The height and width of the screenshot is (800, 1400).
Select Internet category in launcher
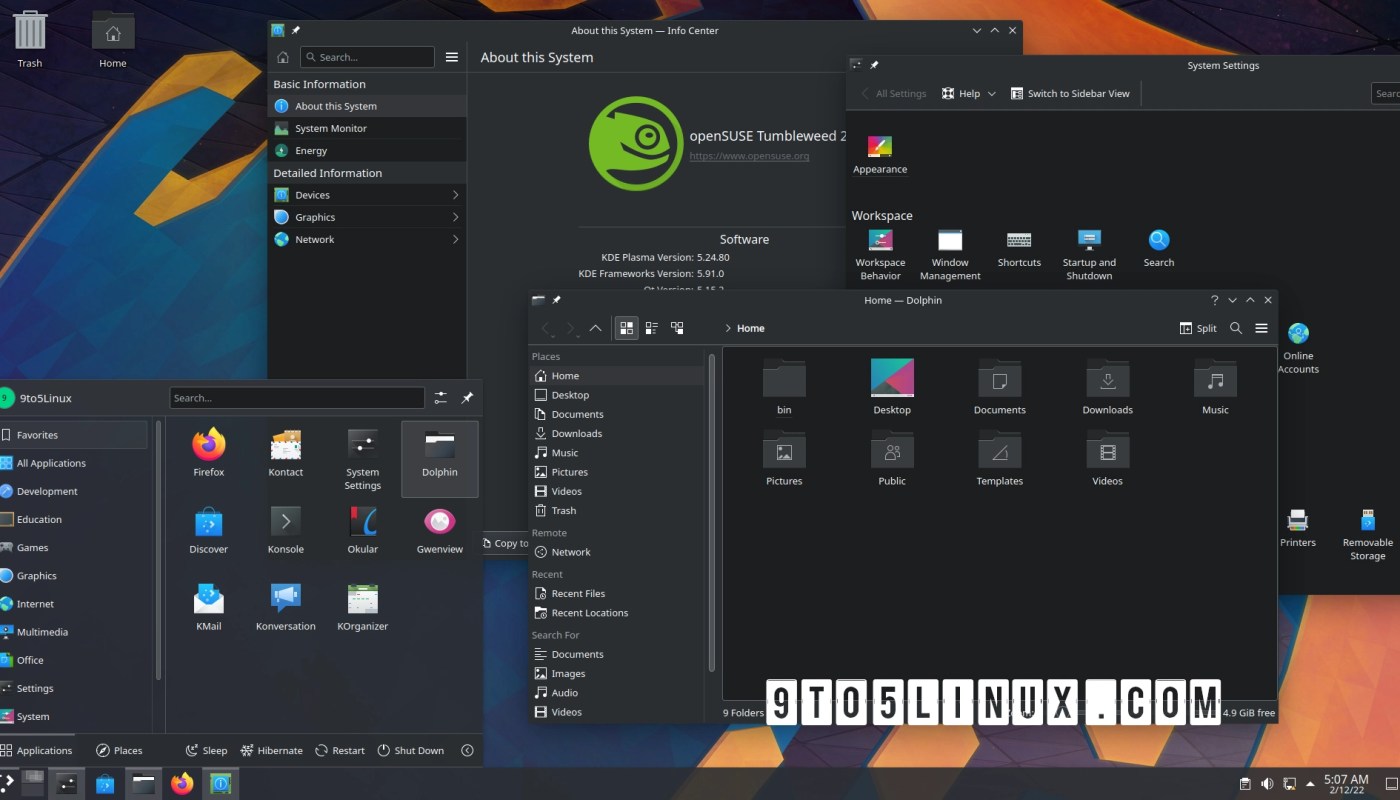click(74, 604)
